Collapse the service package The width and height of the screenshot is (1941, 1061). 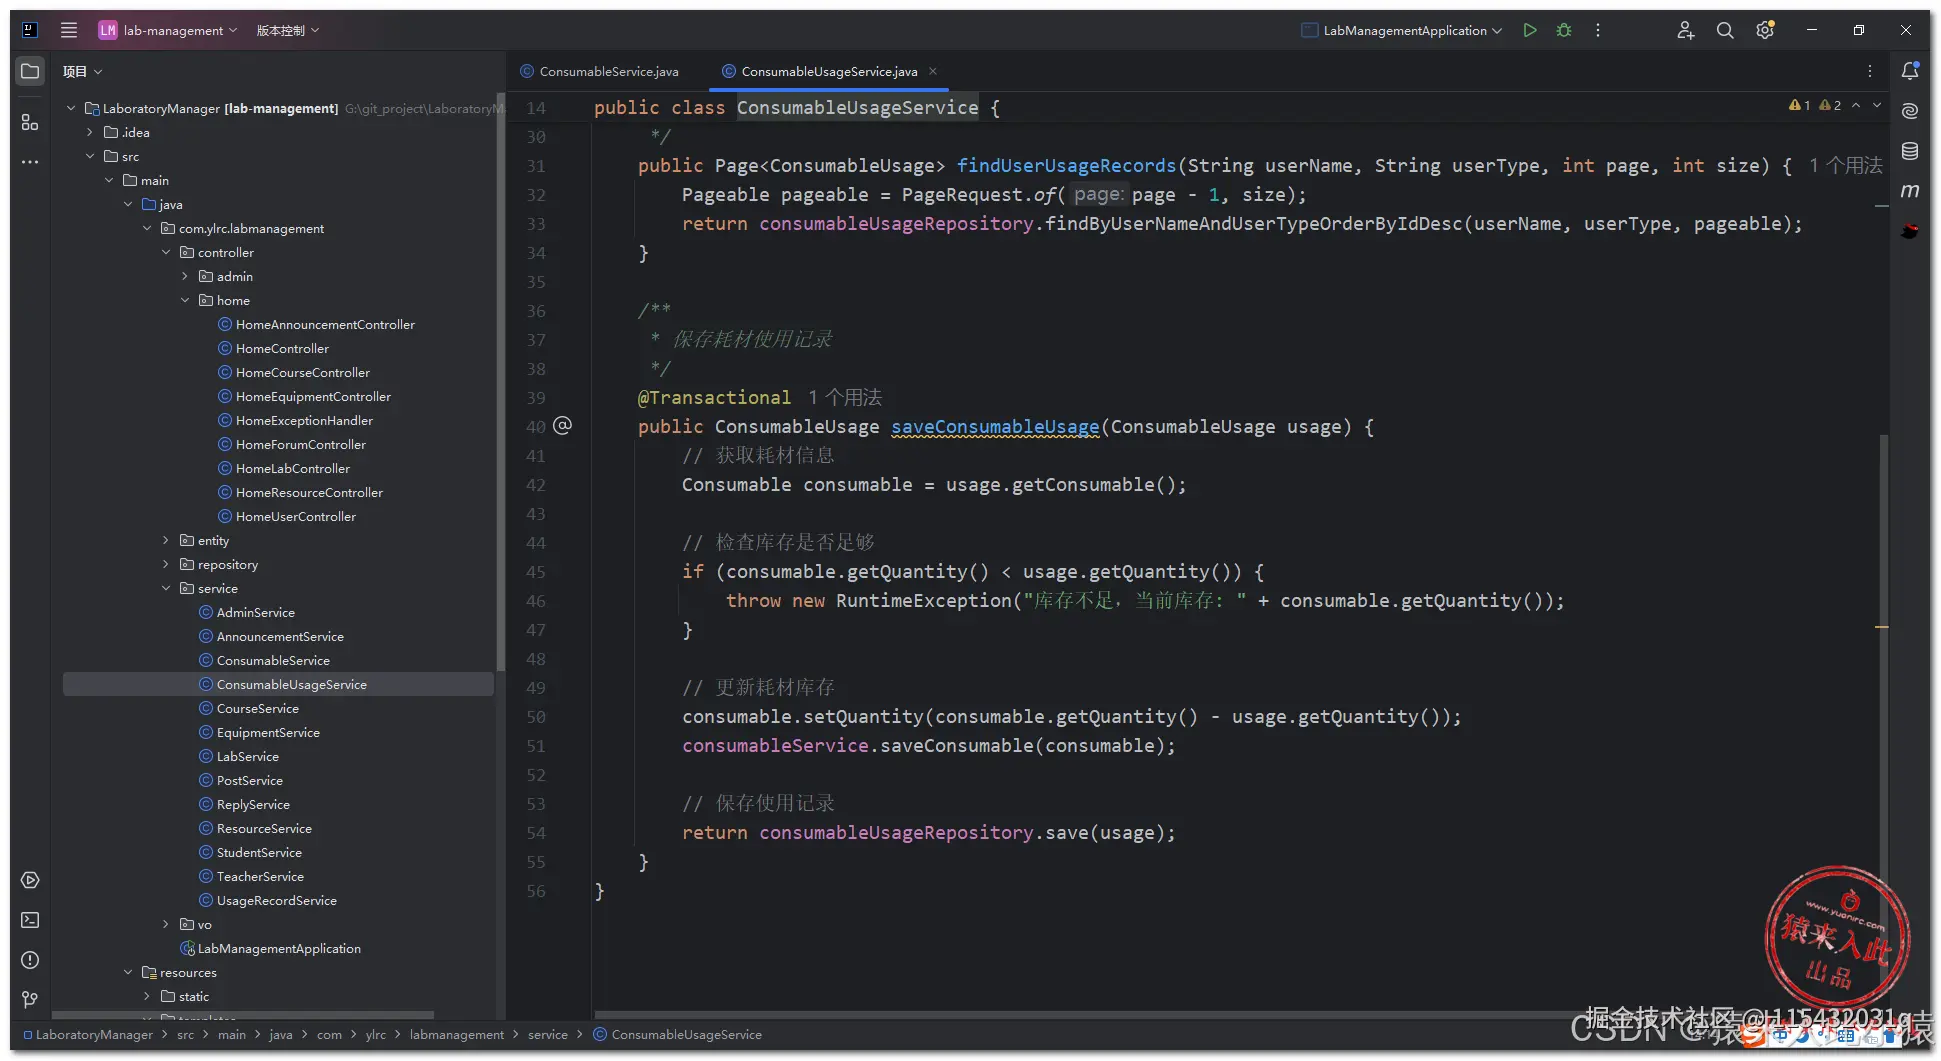(x=166, y=588)
